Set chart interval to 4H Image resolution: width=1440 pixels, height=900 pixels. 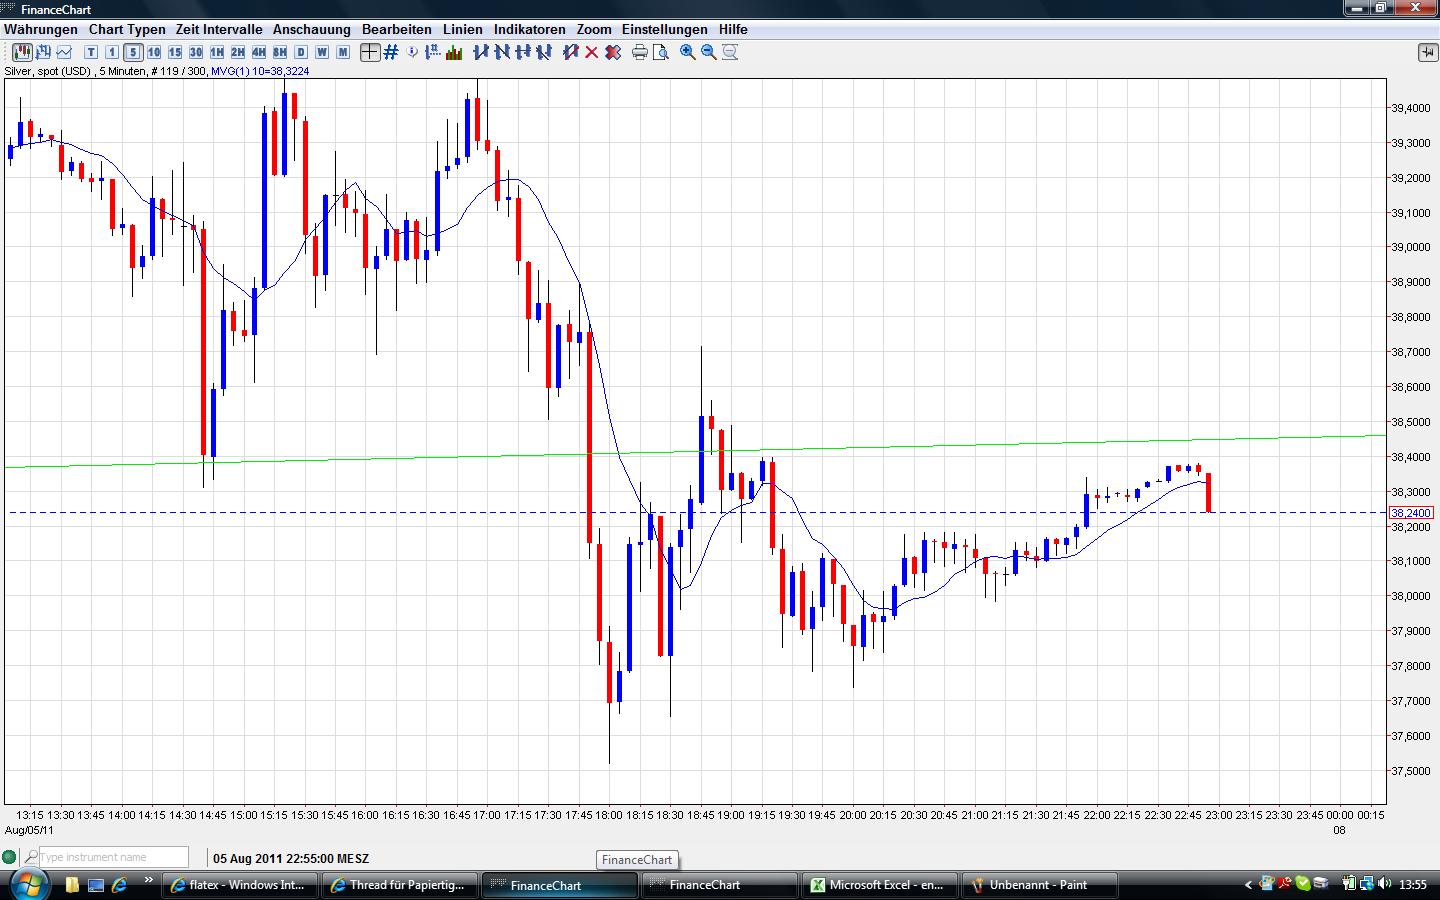pyautogui.click(x=259, y=52)
